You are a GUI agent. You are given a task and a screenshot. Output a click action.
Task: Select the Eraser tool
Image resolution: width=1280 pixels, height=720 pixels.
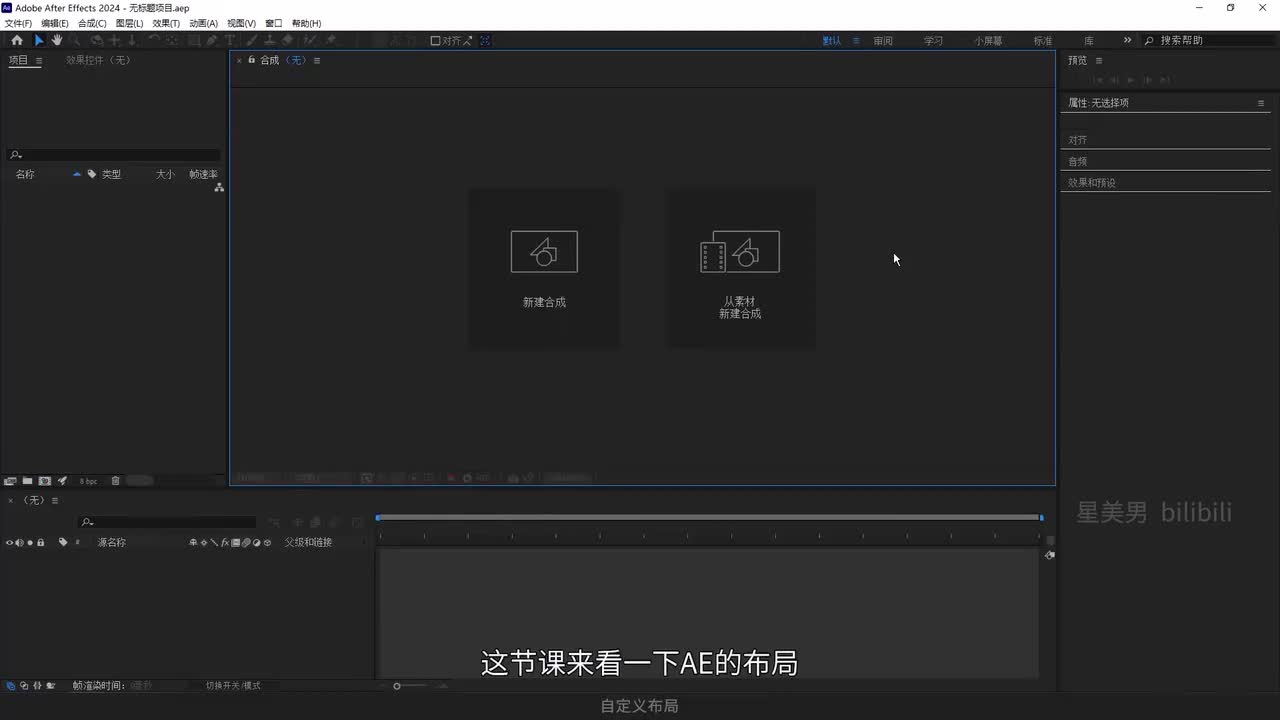click(287, 41)
